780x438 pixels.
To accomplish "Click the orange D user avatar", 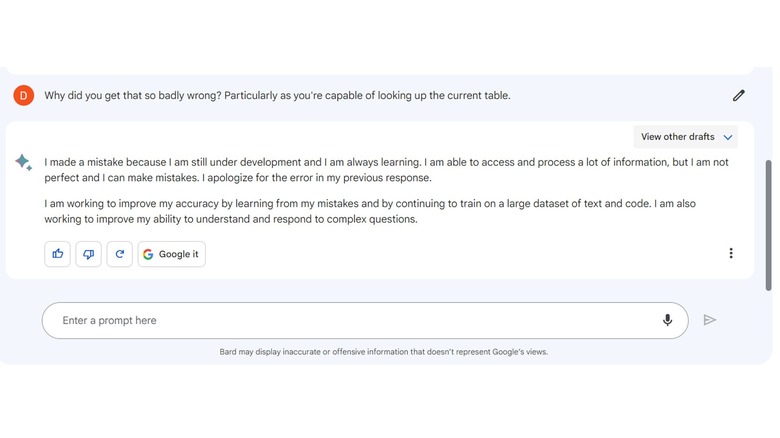I will click(x=23, y=96).
